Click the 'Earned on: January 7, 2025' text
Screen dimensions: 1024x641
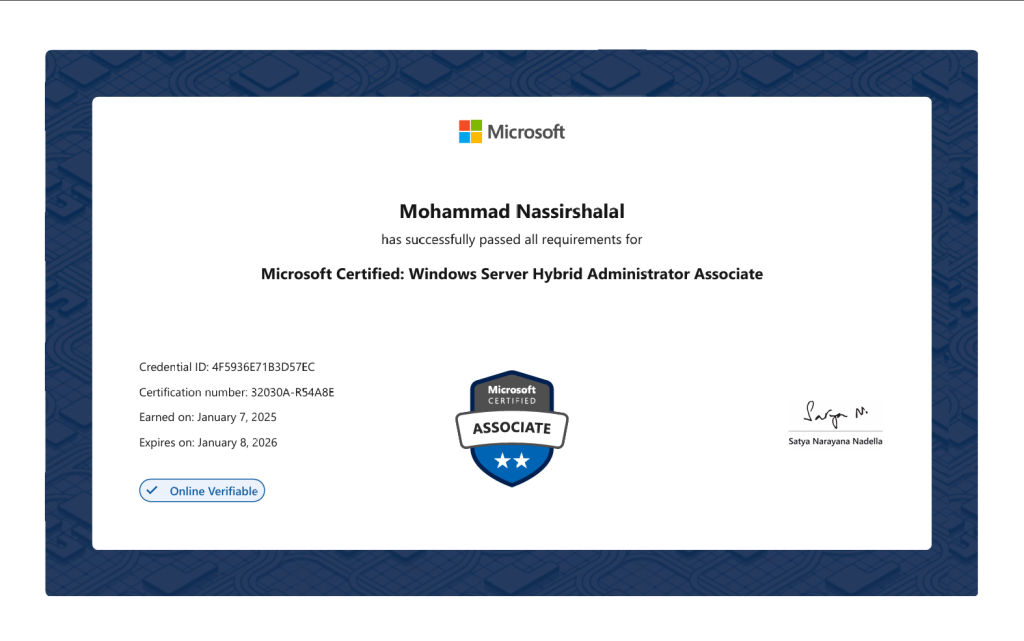[x=208, y=417]
